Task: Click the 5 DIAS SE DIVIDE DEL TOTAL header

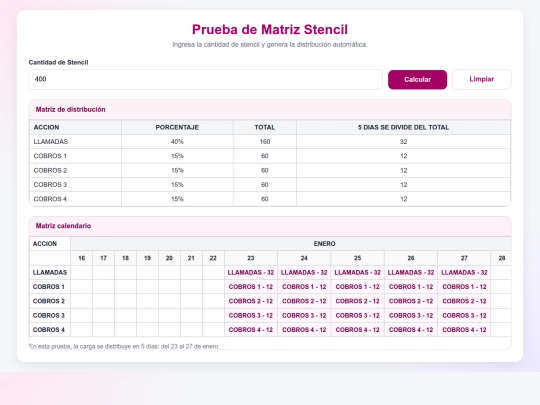Action: pos(403,127)
